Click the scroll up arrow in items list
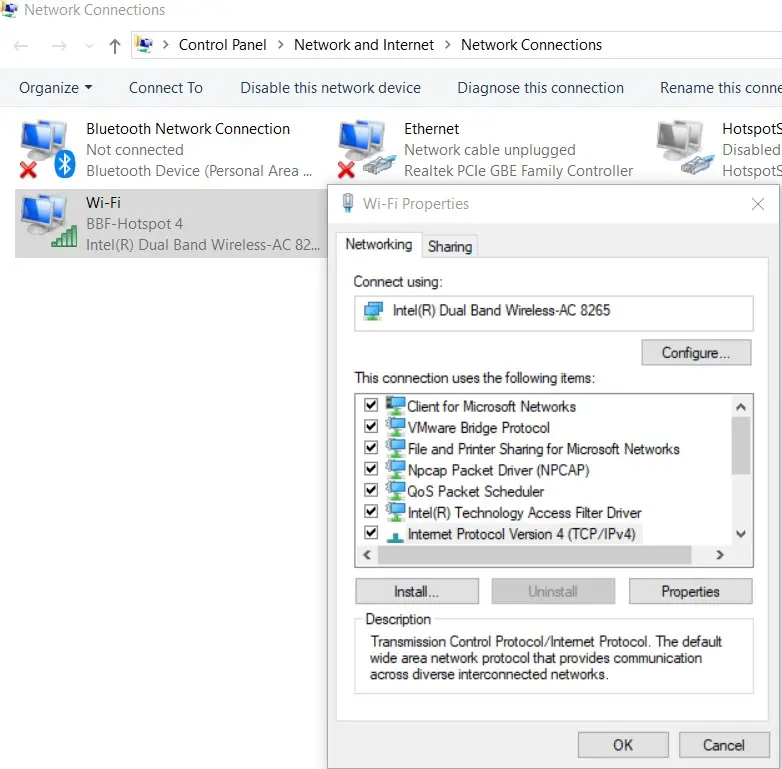Image resolution: width=782 pixels, height=769 pixels. tap(741, 407)
